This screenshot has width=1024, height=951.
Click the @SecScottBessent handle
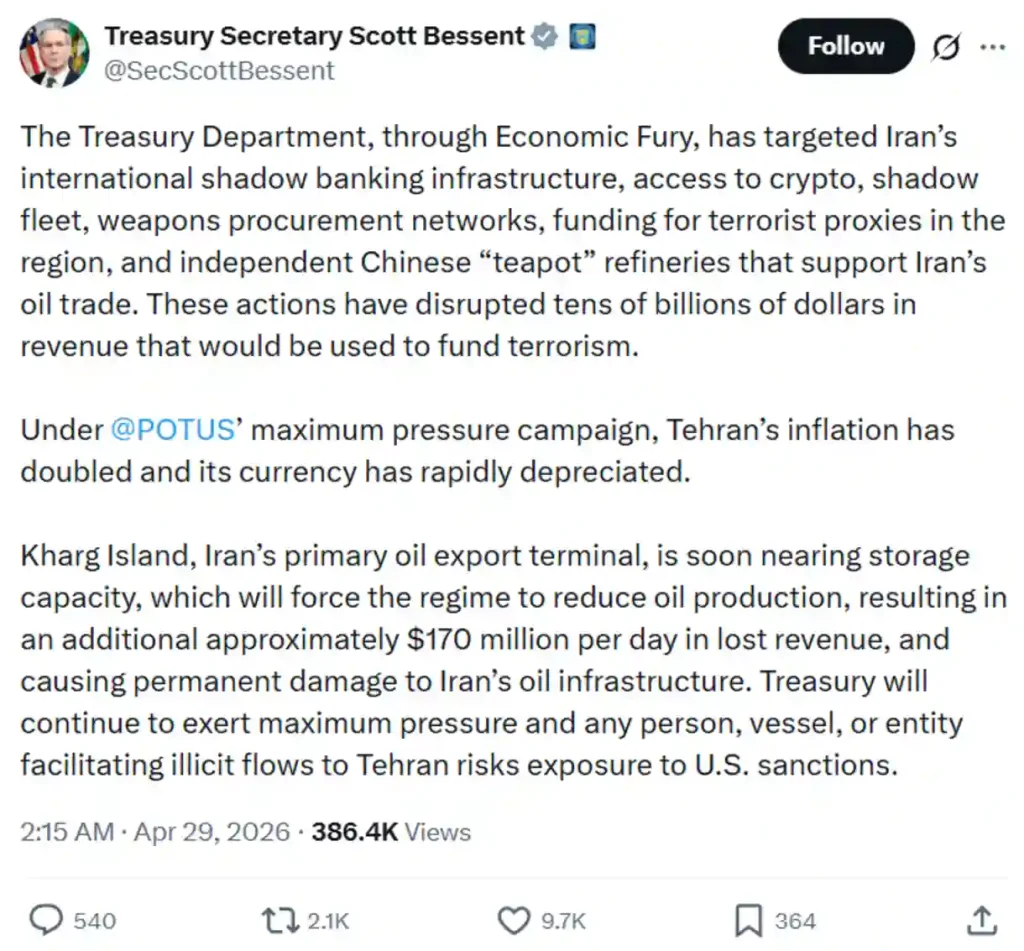click(x=221, y=70)
